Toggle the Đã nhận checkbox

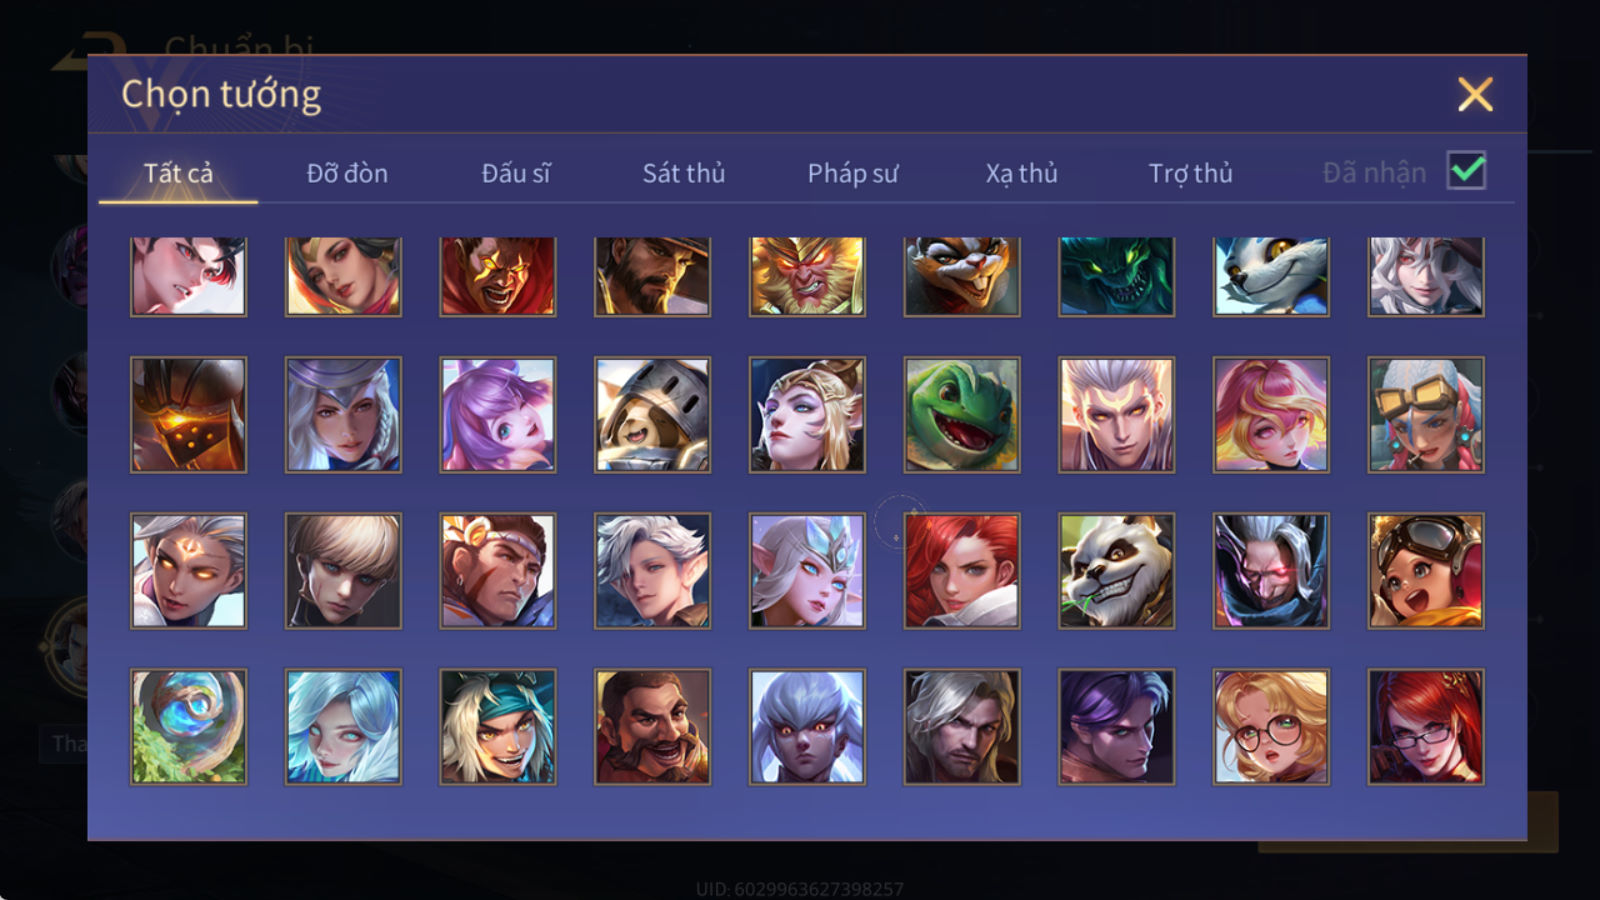coord(1466,171)
